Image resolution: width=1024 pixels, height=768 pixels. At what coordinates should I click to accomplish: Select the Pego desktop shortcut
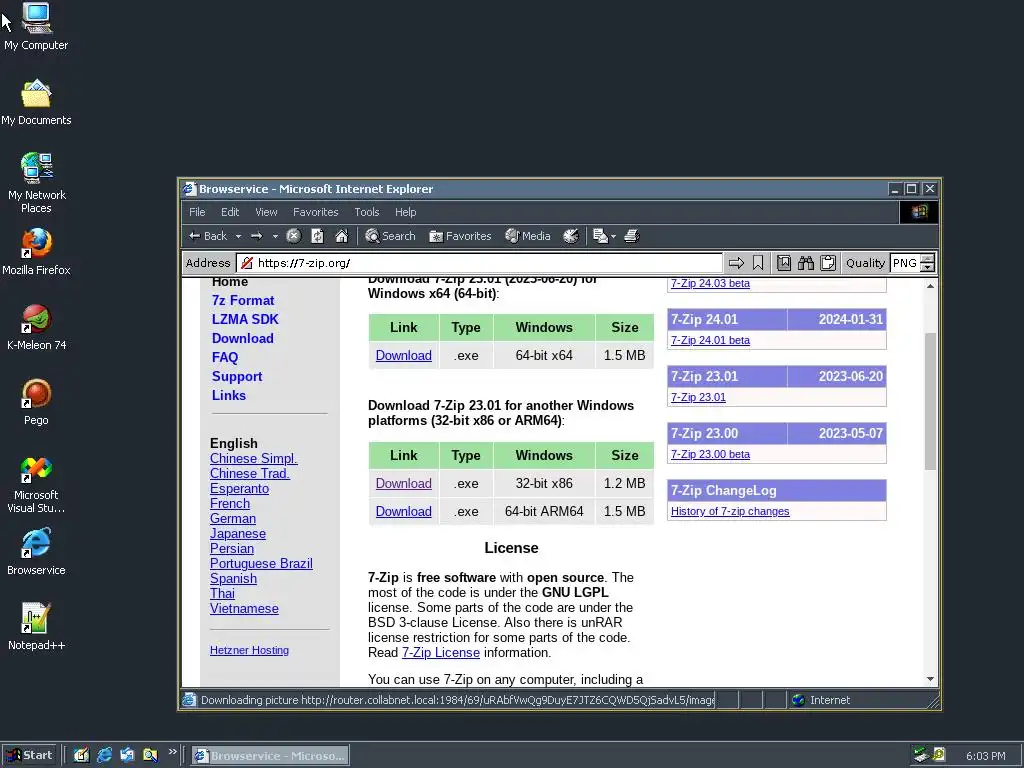pos(36,402)
